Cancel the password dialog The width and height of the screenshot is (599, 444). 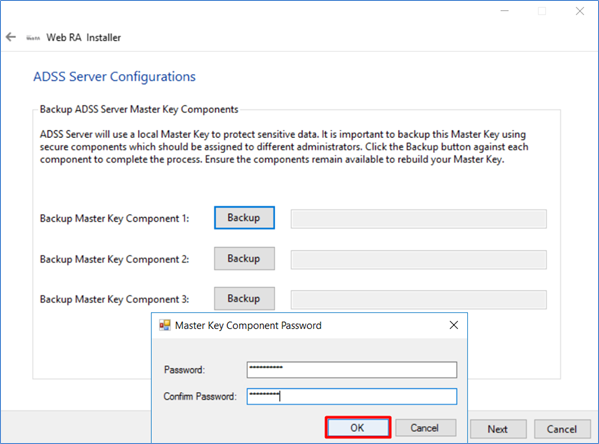click(x=426, y=428)
